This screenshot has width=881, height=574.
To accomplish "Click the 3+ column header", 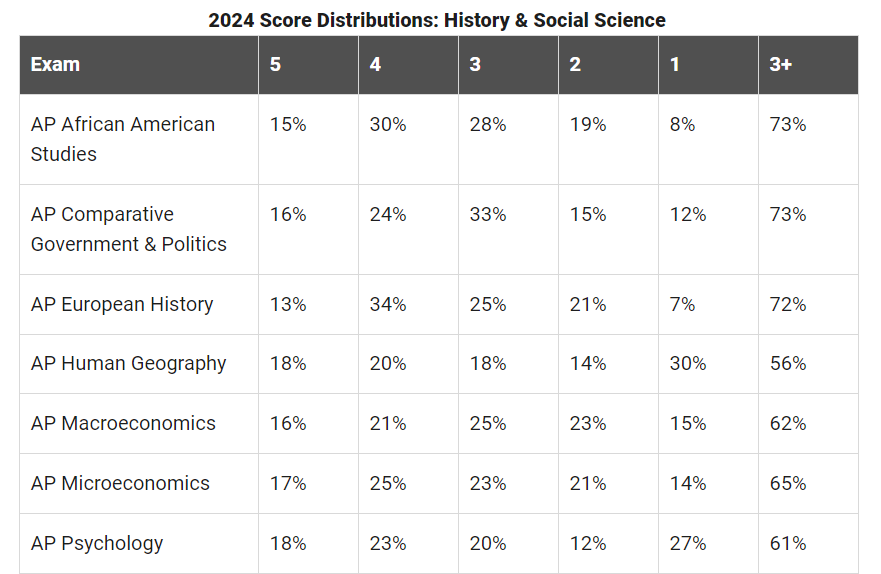I will [781, 64].
